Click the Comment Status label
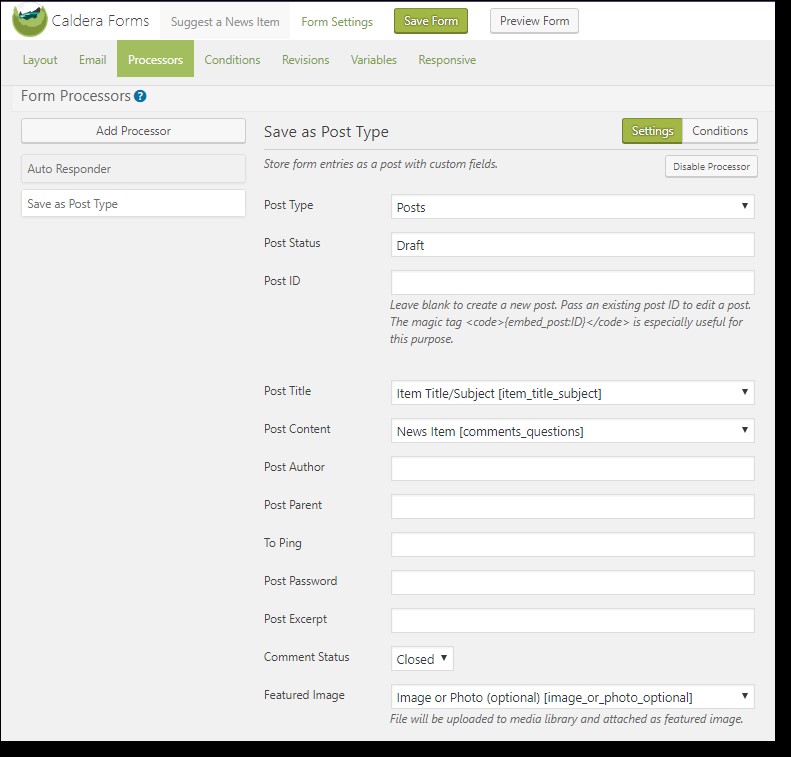The image size is (791, 757). point(306,657)
